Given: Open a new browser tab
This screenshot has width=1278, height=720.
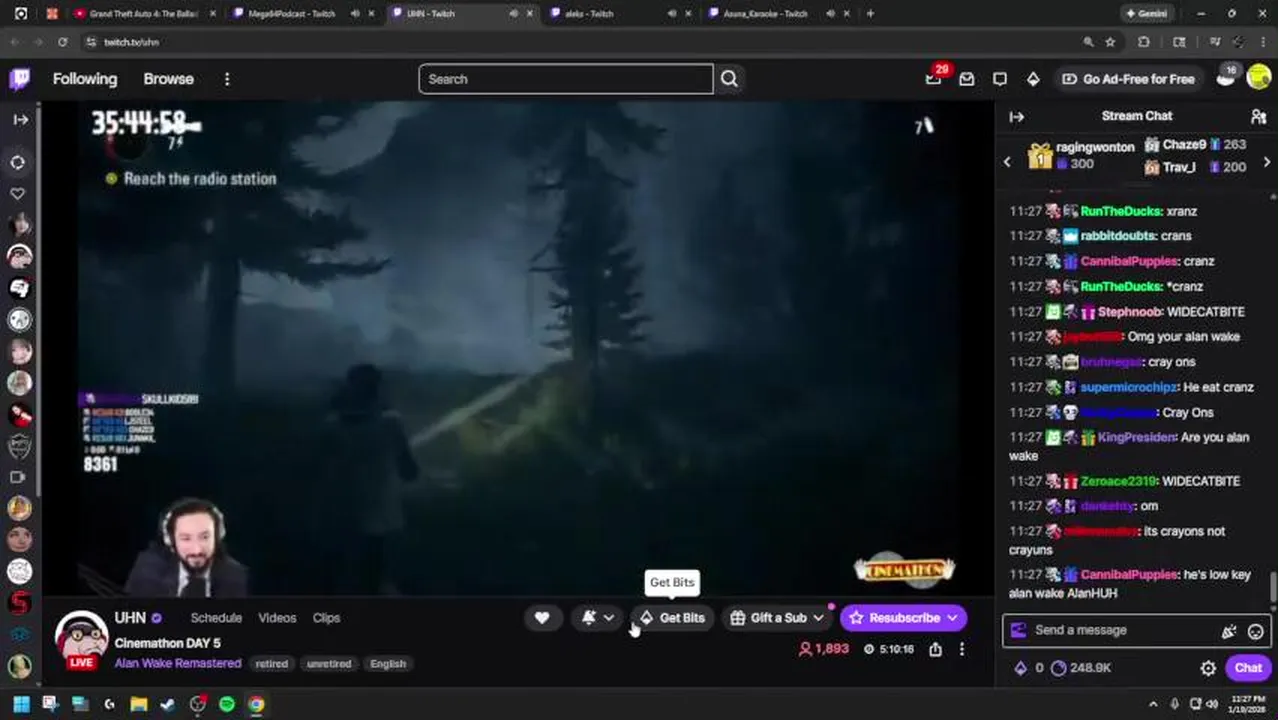Looking at the screenshot, I should pos(870,14).
